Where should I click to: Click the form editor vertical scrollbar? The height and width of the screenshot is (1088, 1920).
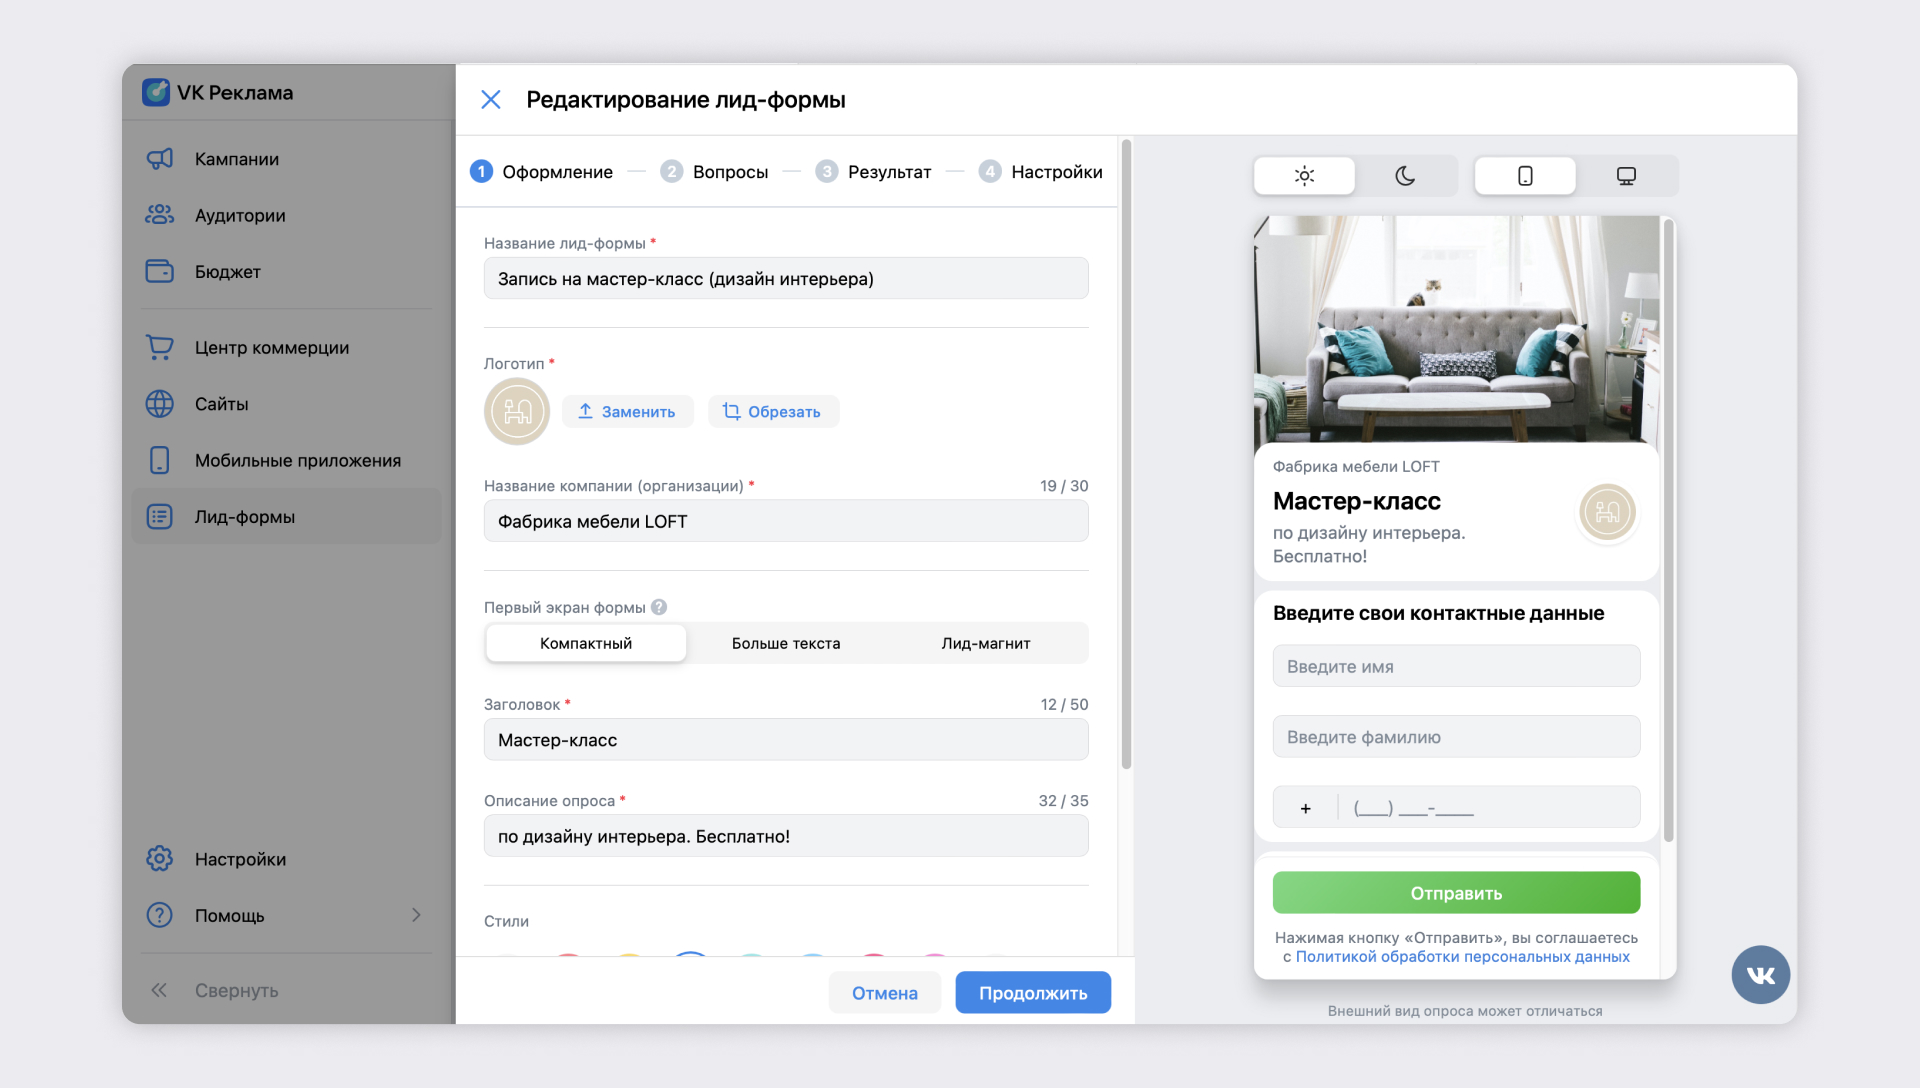[1126, 455]
